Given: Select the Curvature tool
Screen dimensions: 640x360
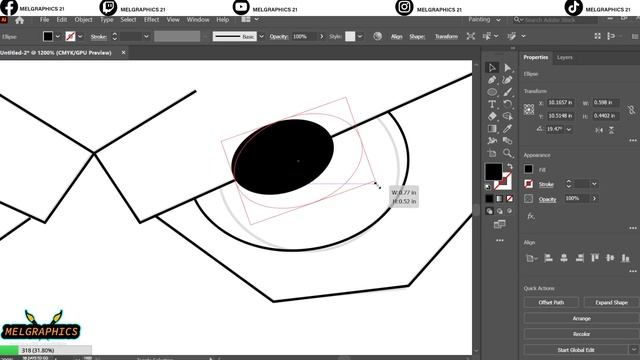Looking at the screenshot, I should point(507,80).
